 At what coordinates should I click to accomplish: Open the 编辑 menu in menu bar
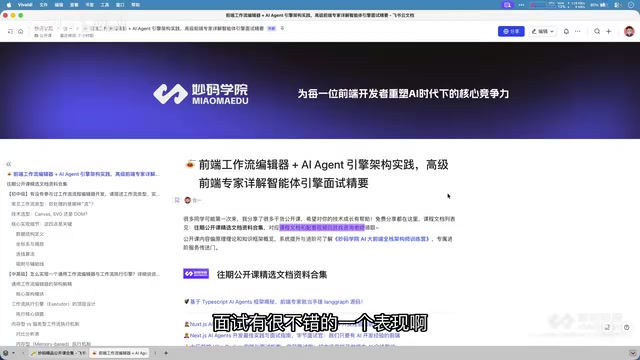point(59,5)
